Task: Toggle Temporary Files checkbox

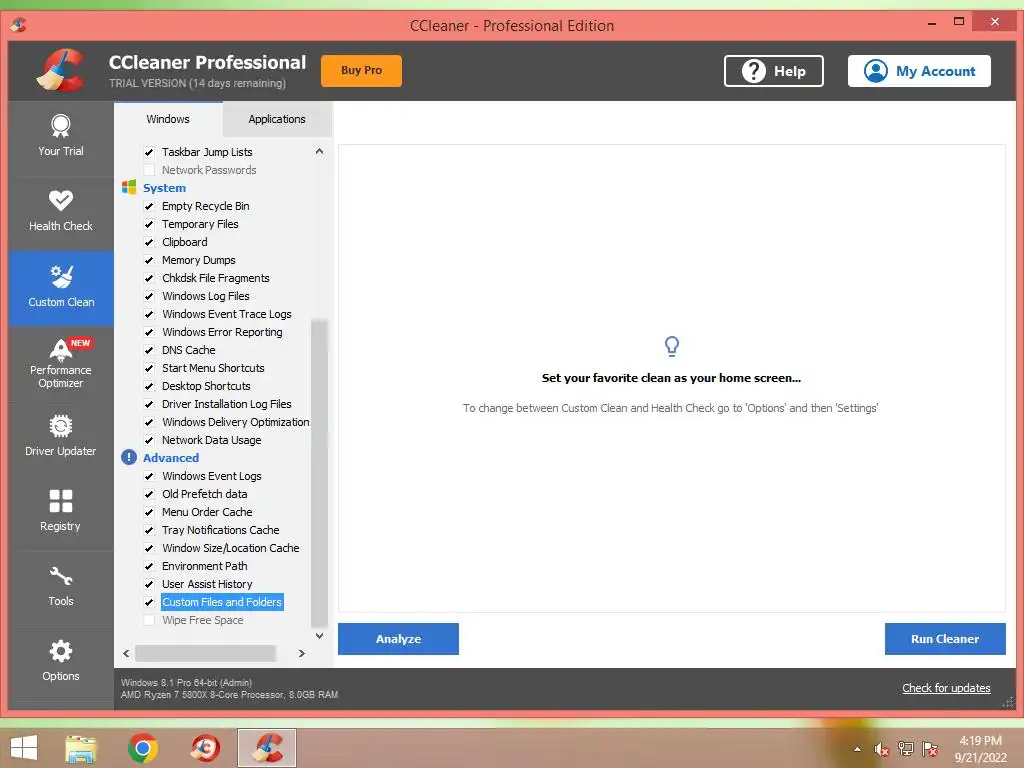Action: [149, 224]
